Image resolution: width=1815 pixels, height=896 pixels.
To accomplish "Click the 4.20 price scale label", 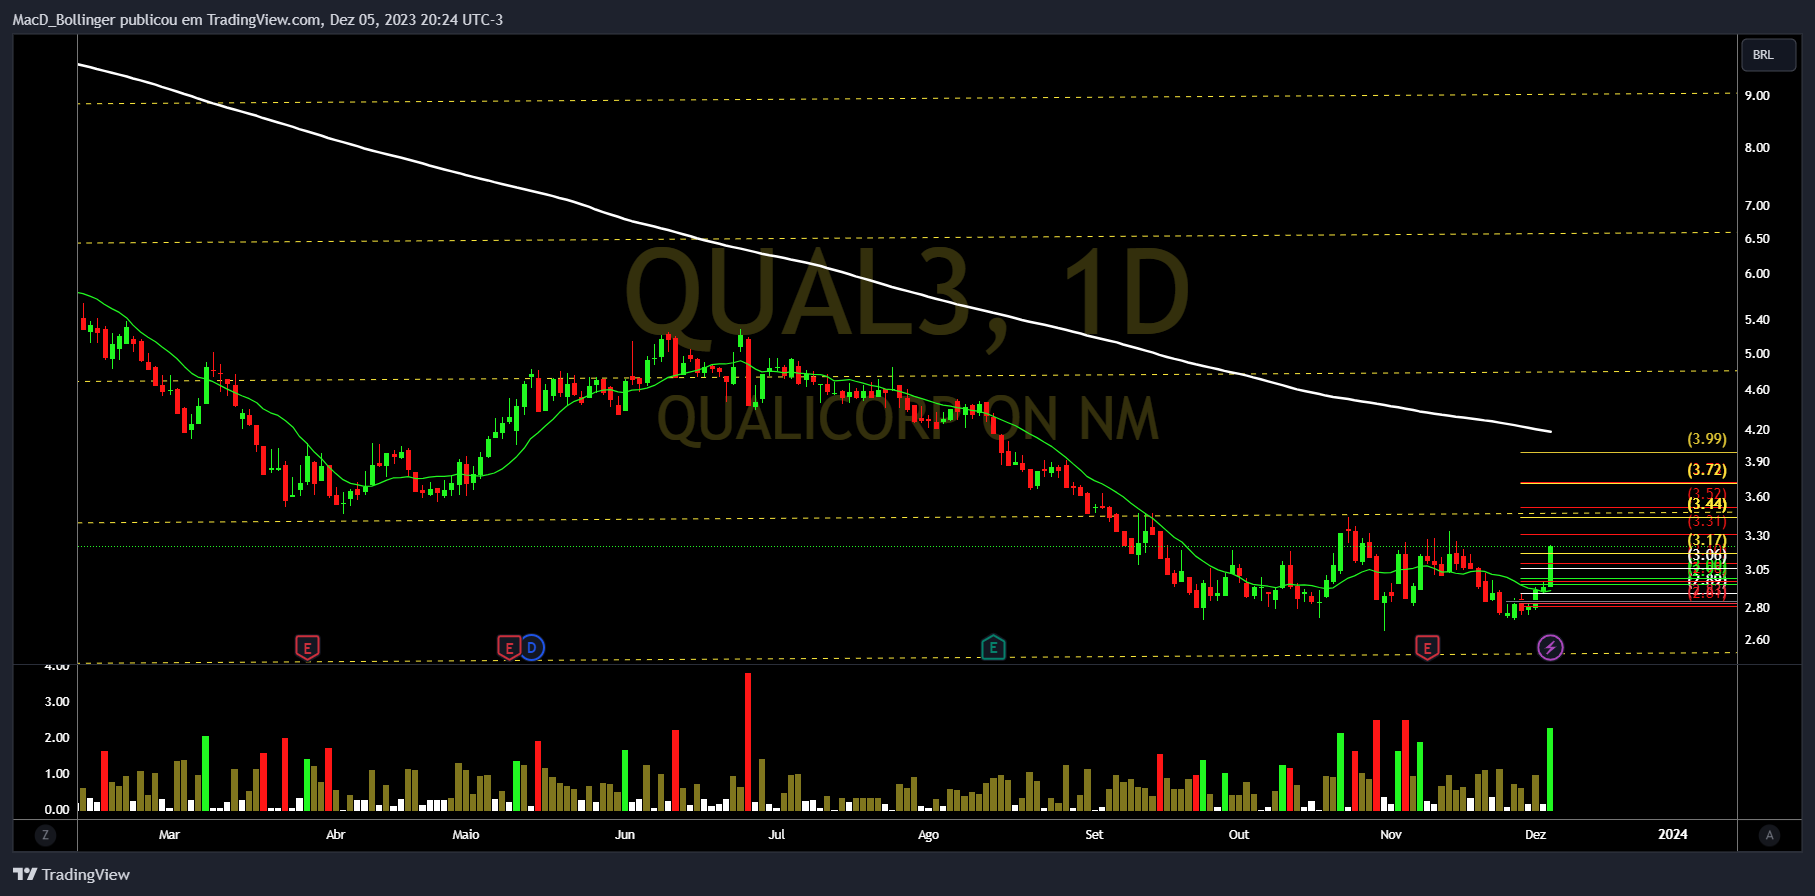I will [x=1757, y=430].
